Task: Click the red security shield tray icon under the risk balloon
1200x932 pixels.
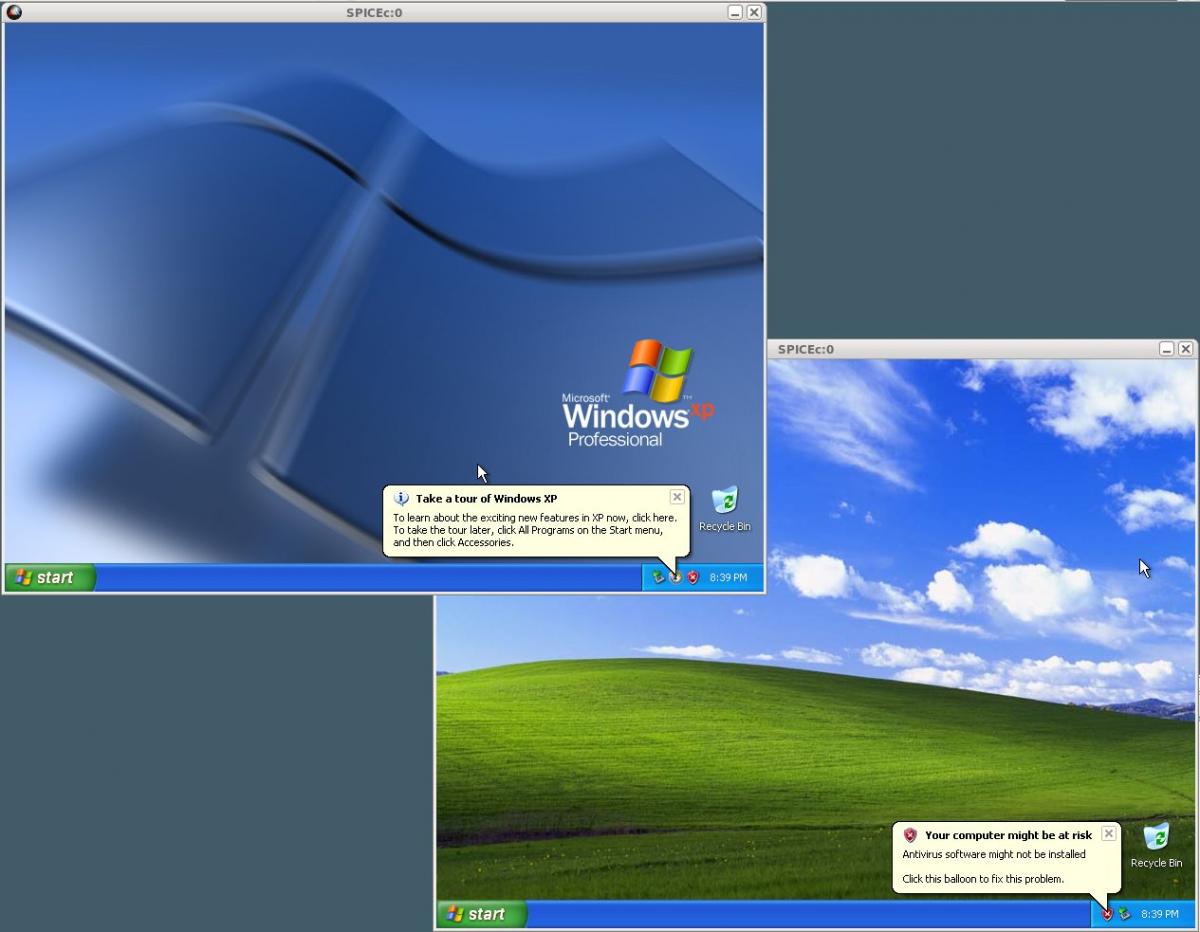Action: (1107, 914)
